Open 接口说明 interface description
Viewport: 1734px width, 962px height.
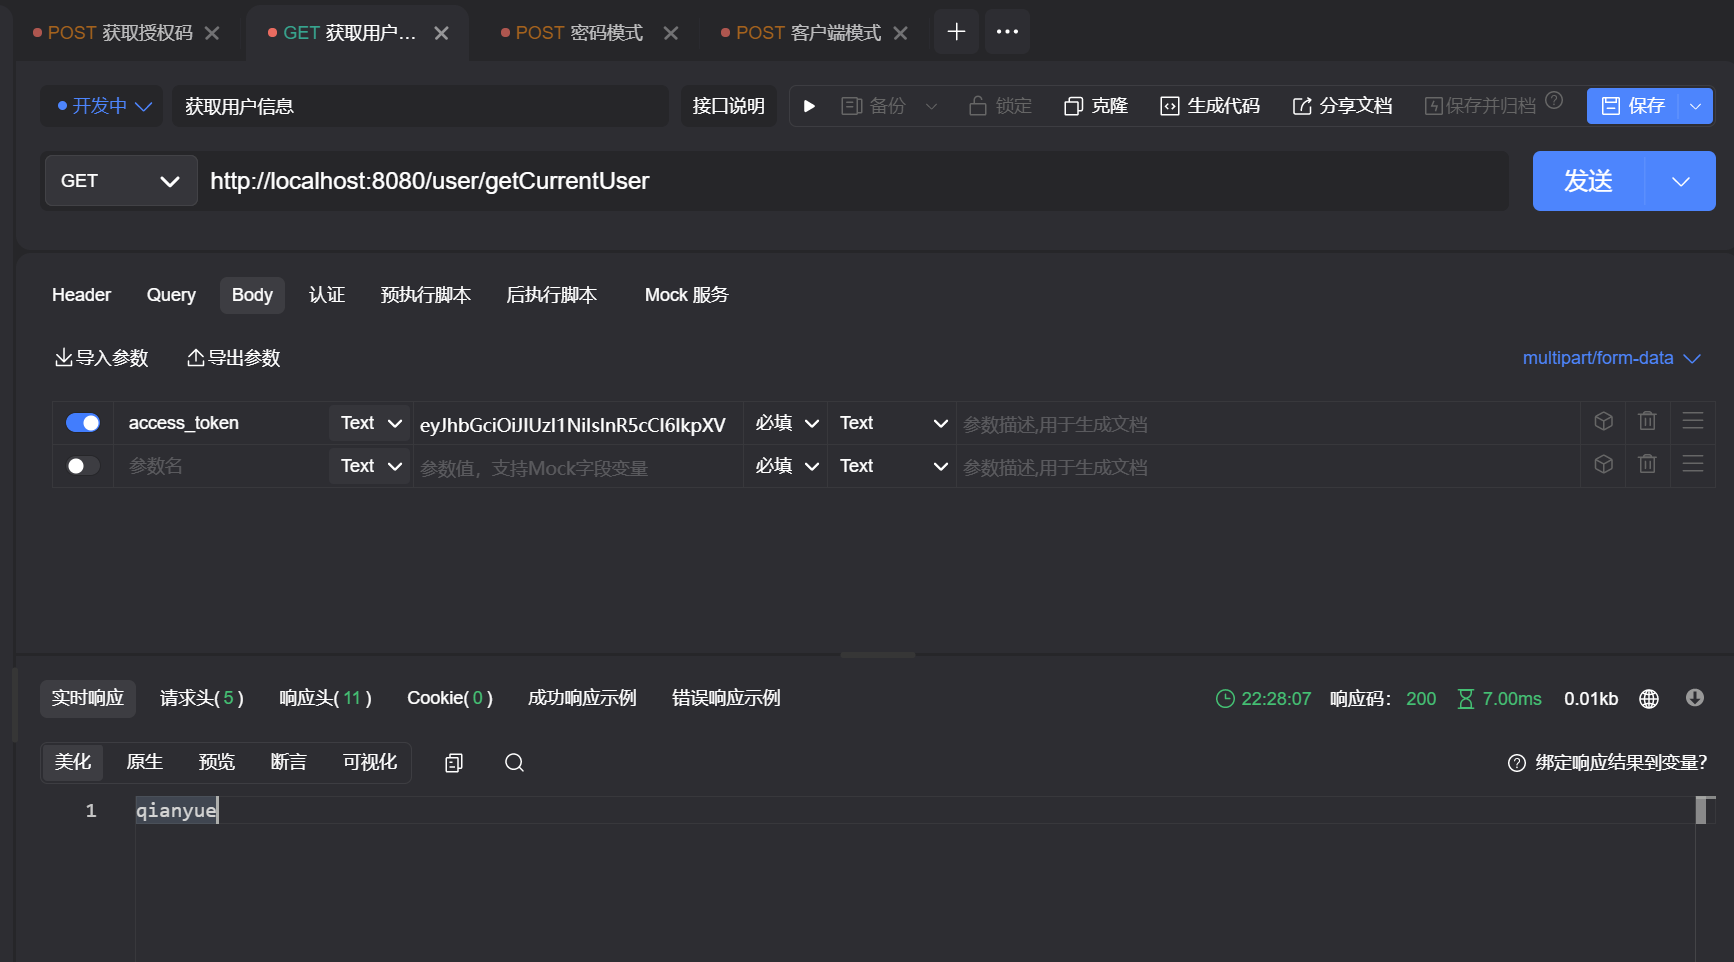click(729, 106)
